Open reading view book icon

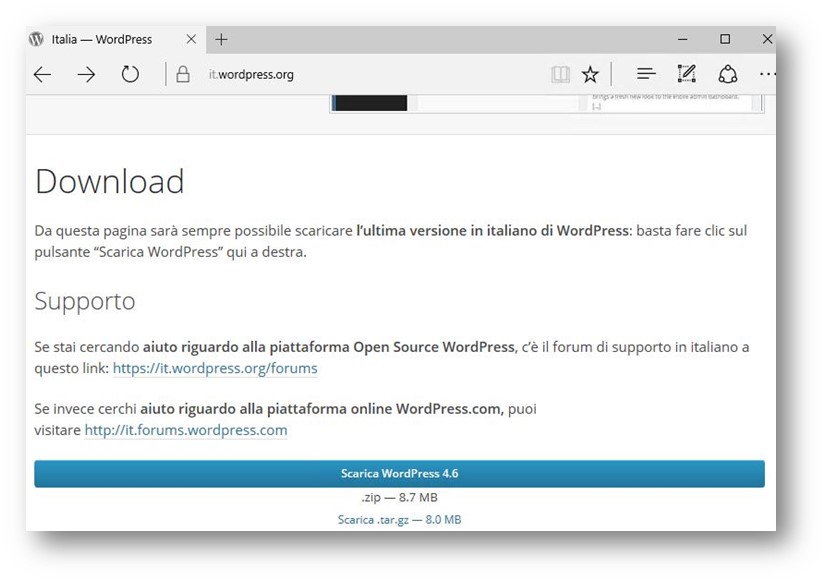560,74
